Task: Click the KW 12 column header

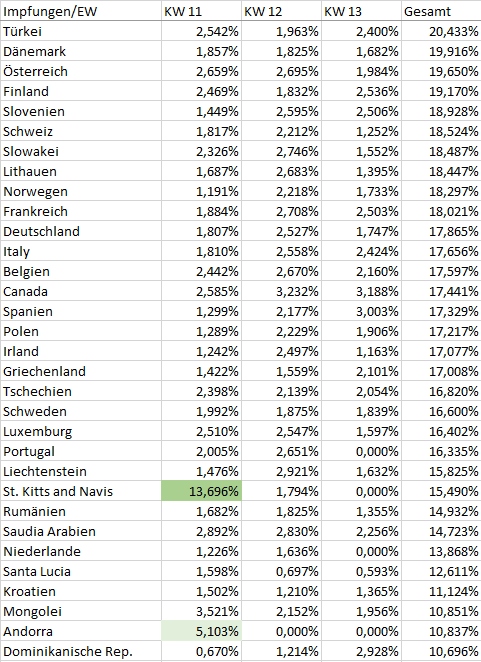Action: (281, 11)
